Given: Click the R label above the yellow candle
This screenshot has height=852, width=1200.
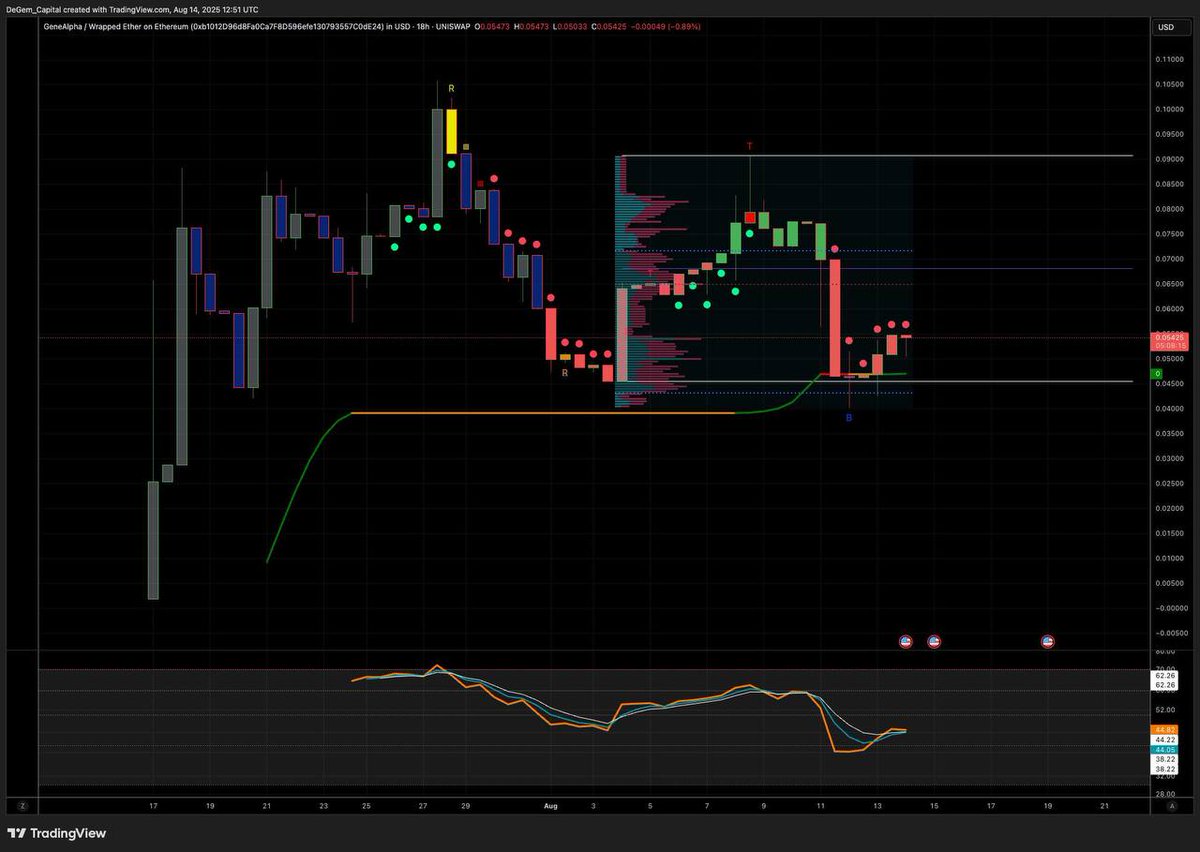Looking at the screenshot, I should (451, 88).
